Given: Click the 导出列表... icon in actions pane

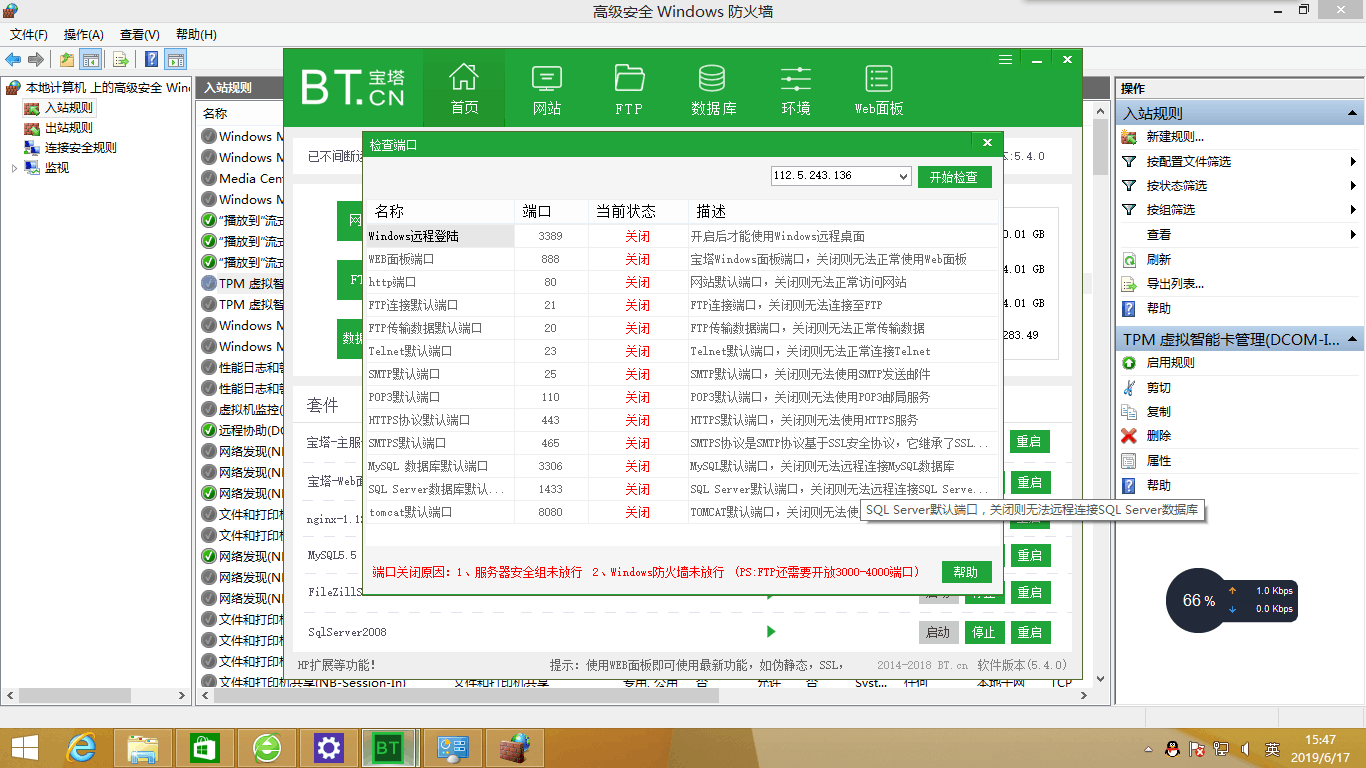Looking at the screenshot, I should (x=1129, y=284).
